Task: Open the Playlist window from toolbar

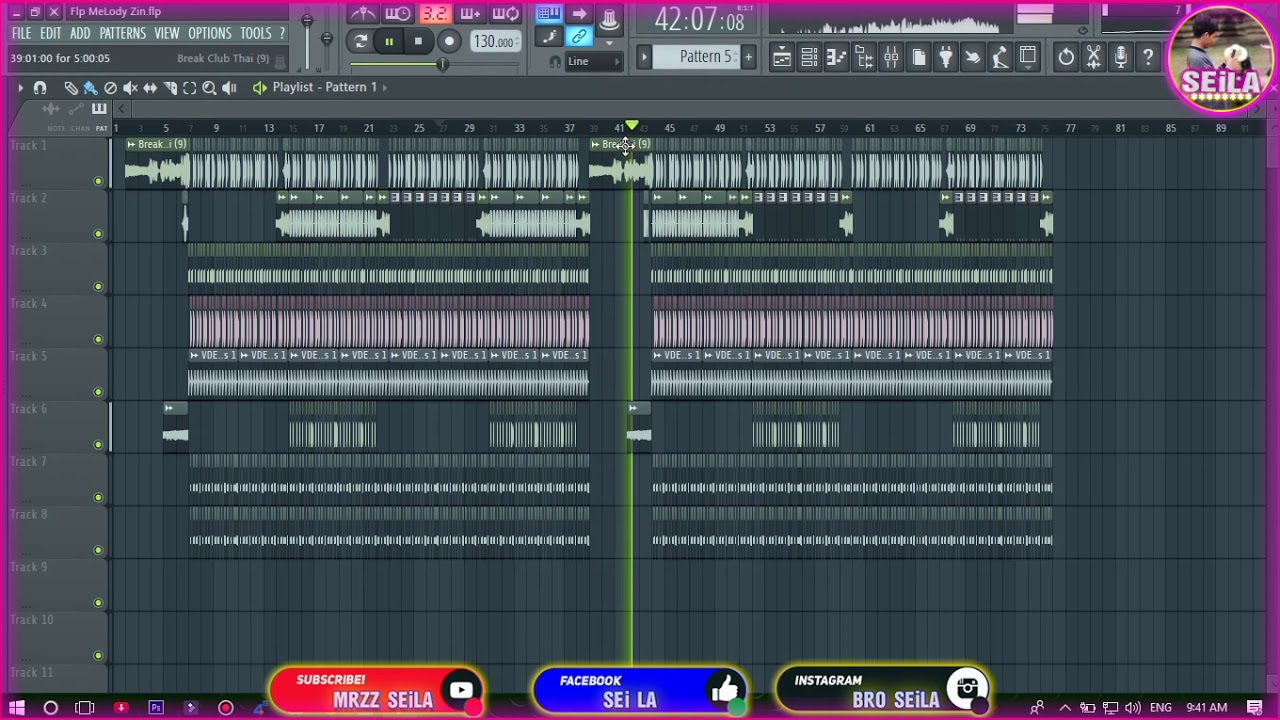Action: click(x=782, y=57)
